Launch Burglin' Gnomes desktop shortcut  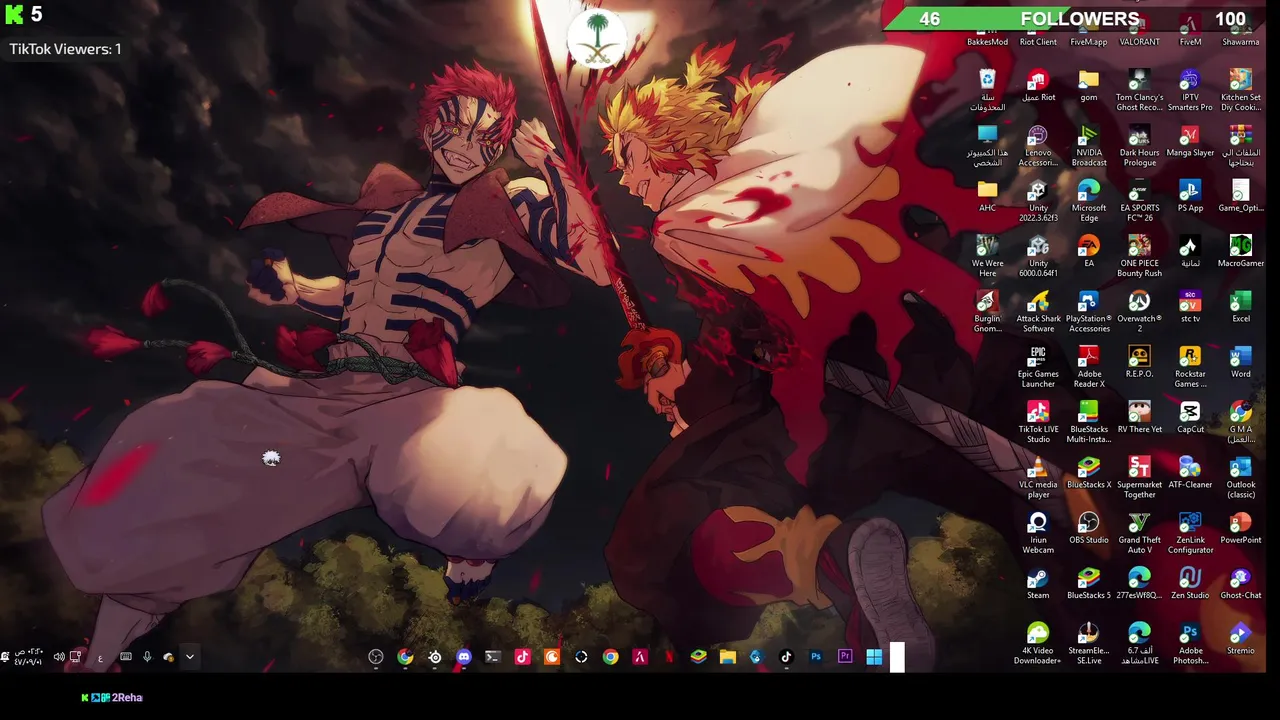987,311
